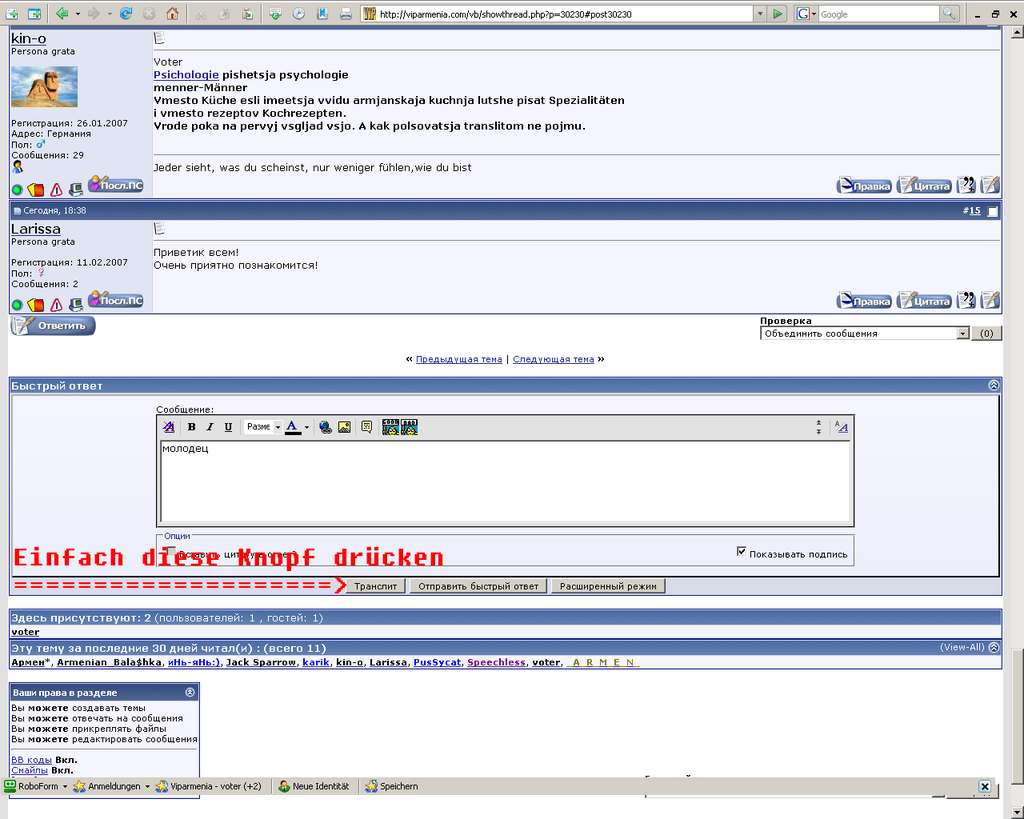Toggle the quote message checkbox in Опции
The image size is (1024, 819).
[172, 552]
